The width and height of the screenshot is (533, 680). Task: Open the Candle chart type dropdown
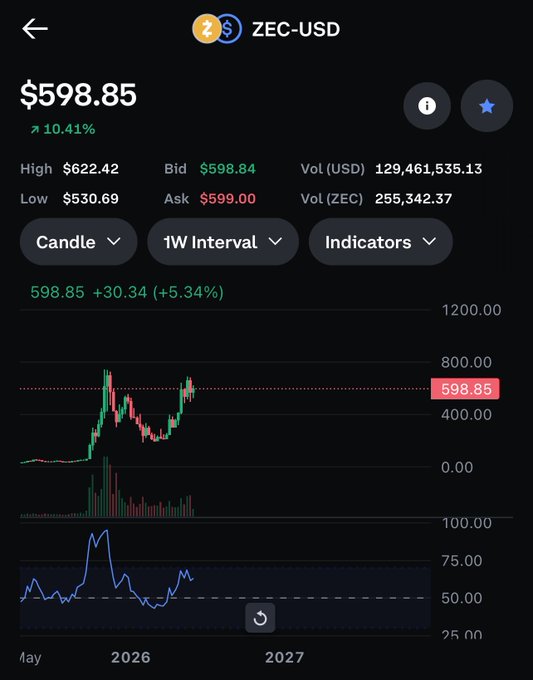[78, 242]
